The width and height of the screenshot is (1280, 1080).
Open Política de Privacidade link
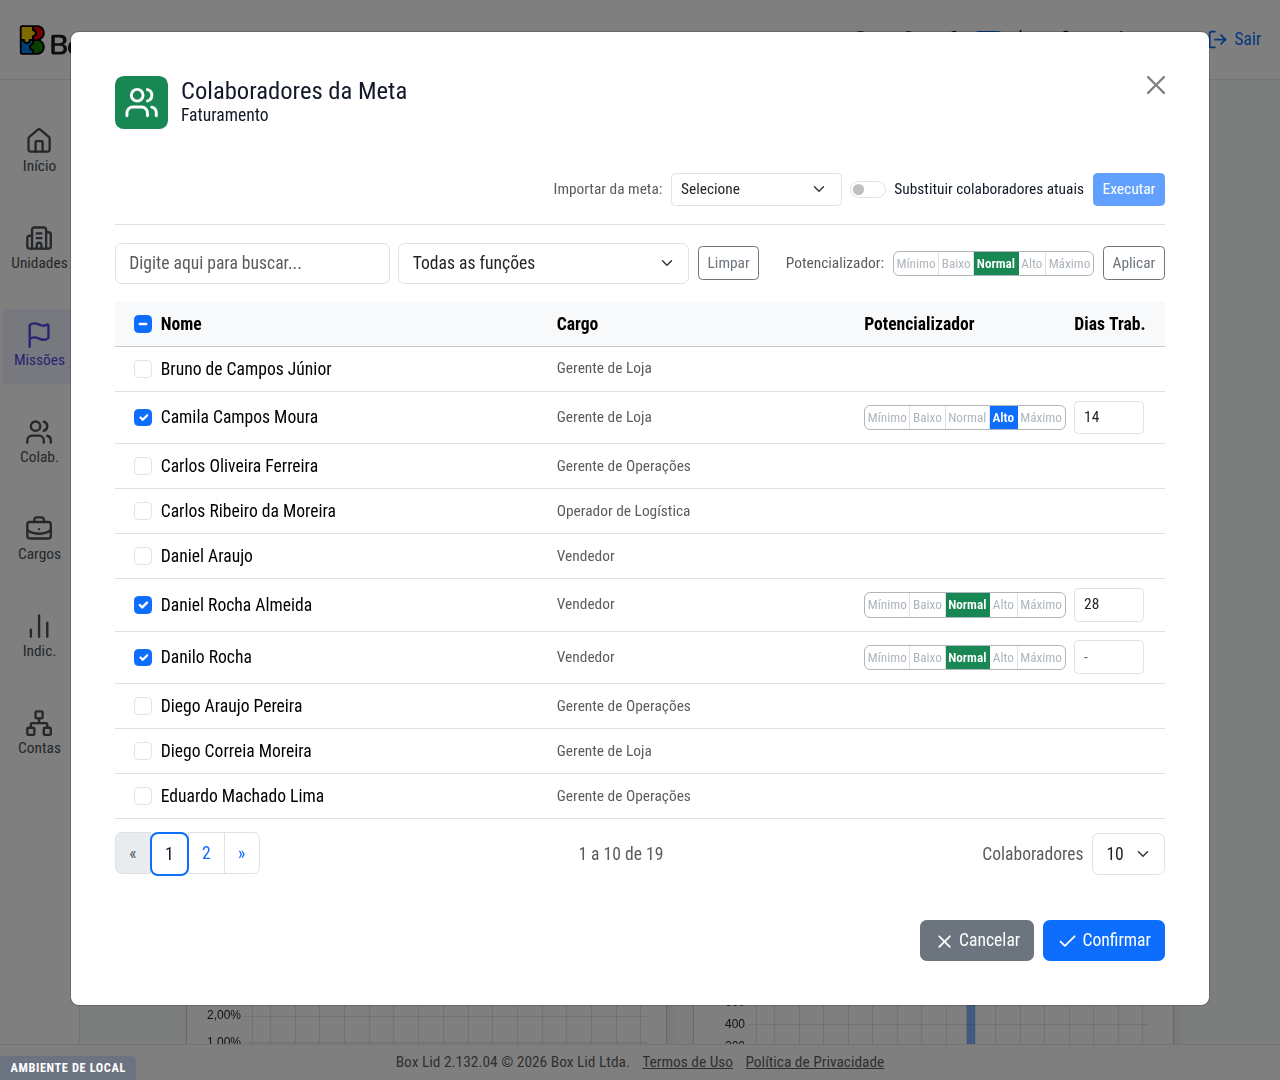[x=815, y=1062]
